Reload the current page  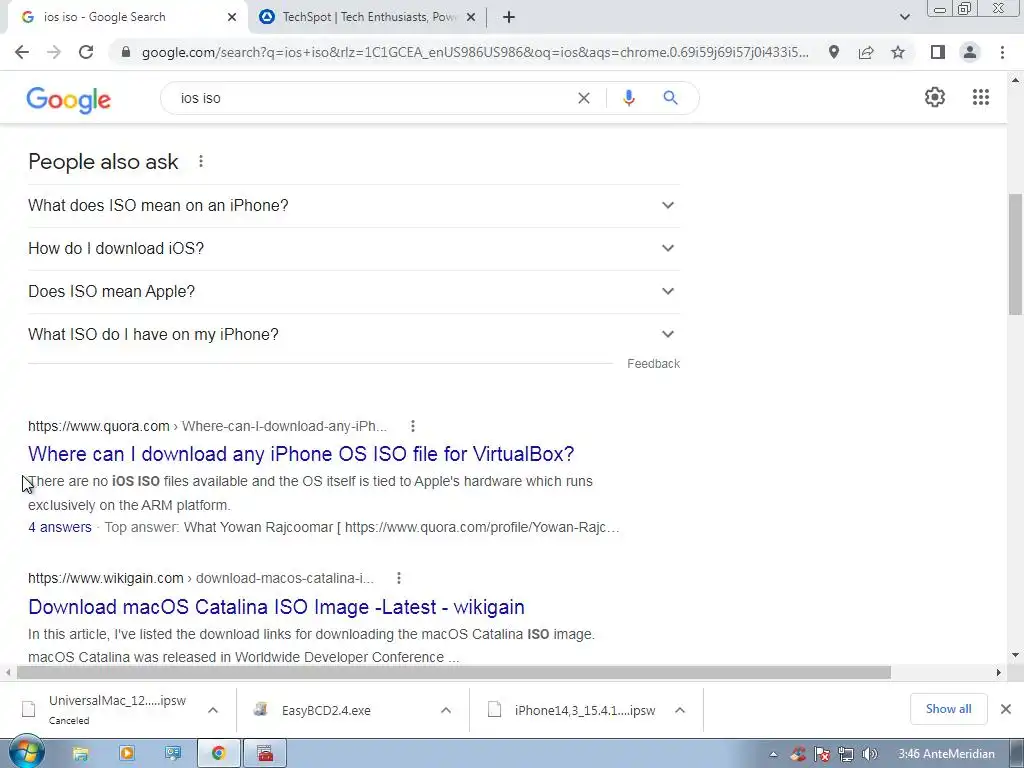86,52
